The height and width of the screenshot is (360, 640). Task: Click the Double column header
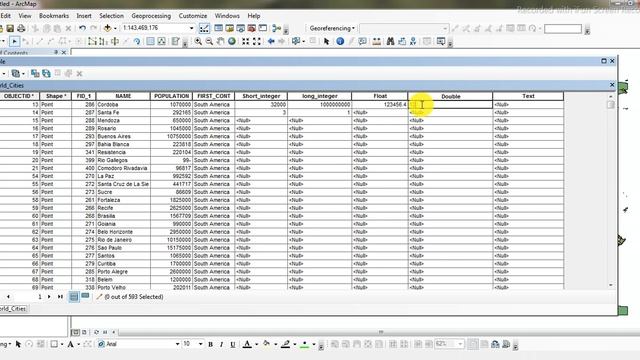451,96
